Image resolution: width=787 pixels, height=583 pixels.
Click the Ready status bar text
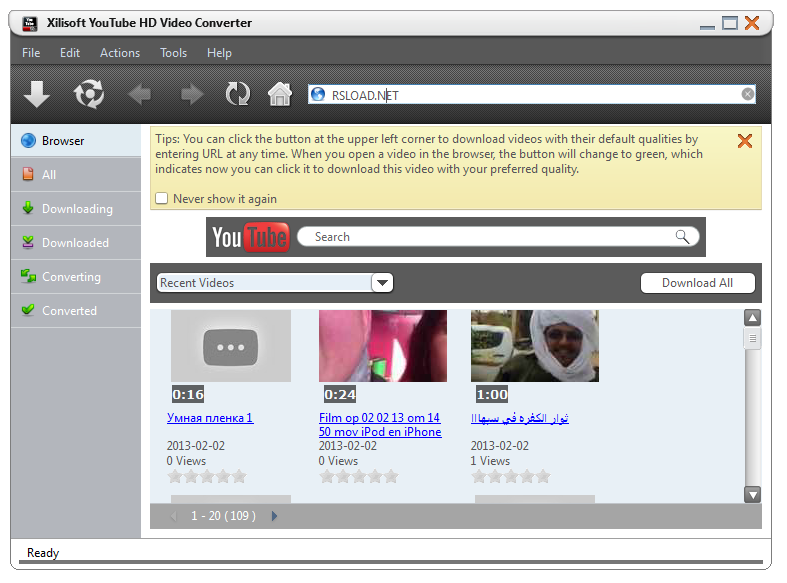pos(43,552)
